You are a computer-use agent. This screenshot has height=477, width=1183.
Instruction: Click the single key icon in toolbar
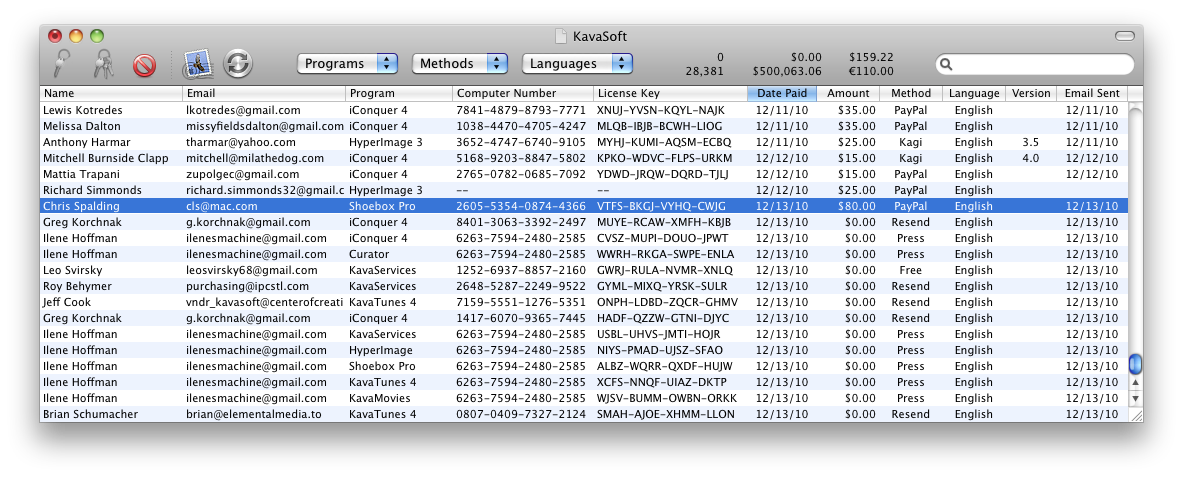click(x=62, y=64)
